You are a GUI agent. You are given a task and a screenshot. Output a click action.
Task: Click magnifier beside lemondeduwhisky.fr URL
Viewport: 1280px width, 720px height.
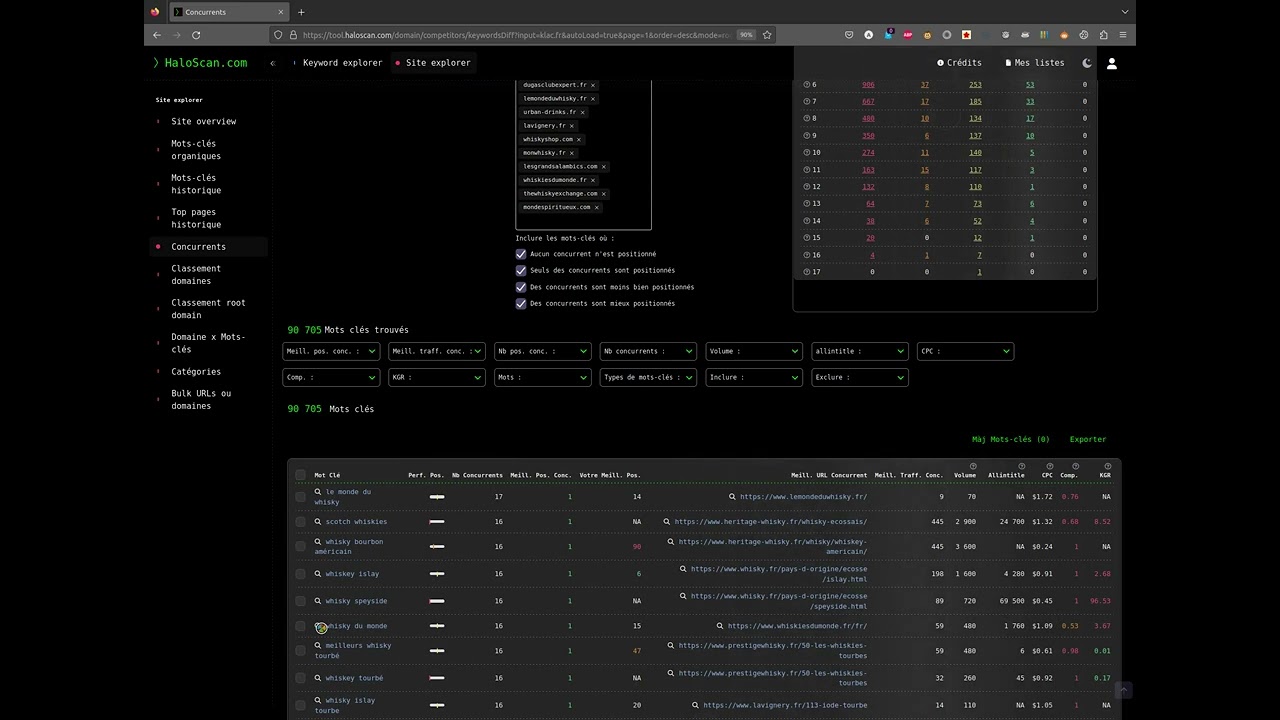coord(732,496)
